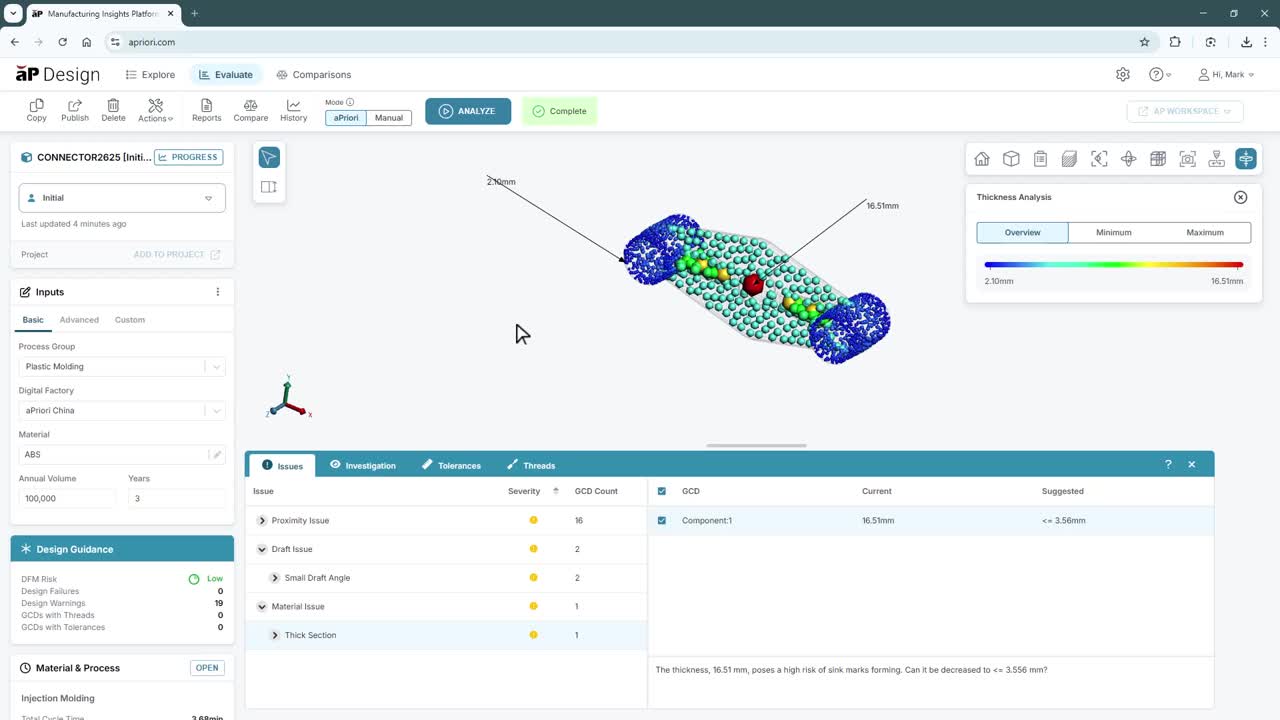This screenshot has width=1280, height=720.
Task: Uncheck the Component:1 checkbox
Action: (662, 520)
